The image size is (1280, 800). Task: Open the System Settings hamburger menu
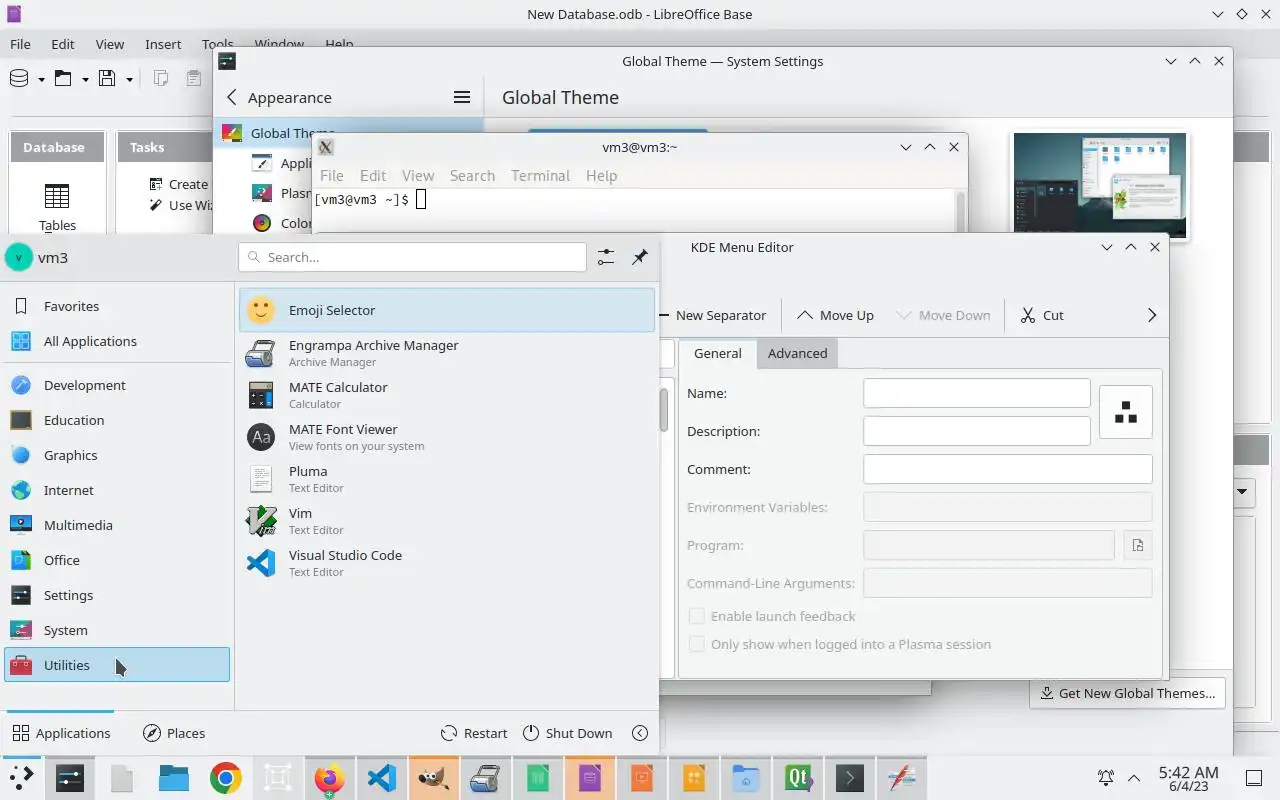(461, 97)
